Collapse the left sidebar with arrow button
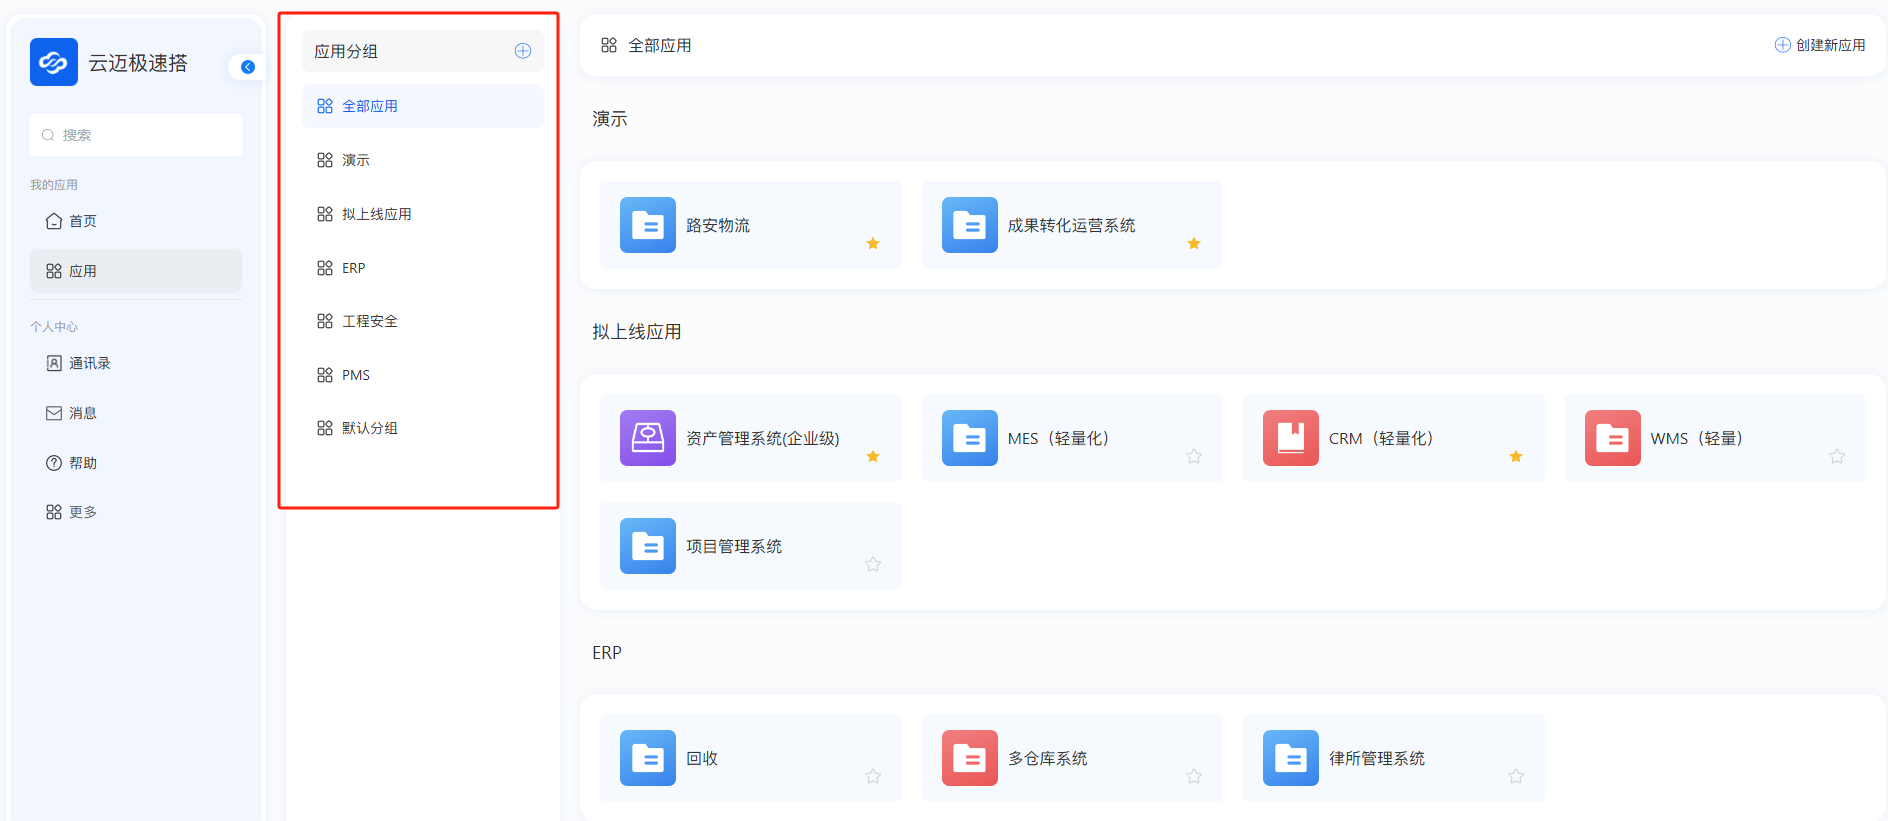The height and width of the screenshot is (821, 1888). point(248,67)
